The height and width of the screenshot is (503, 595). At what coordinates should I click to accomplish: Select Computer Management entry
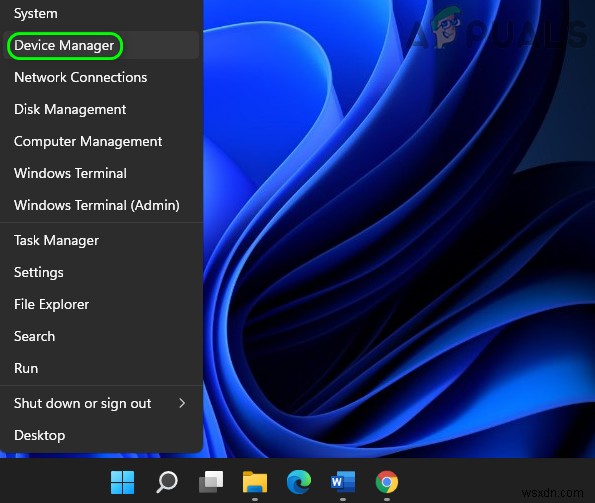101,141
